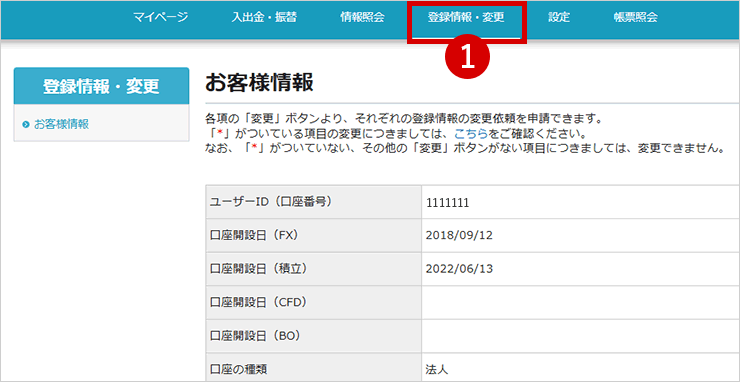Click the お客様情報 sidebar link

point(61,125)
